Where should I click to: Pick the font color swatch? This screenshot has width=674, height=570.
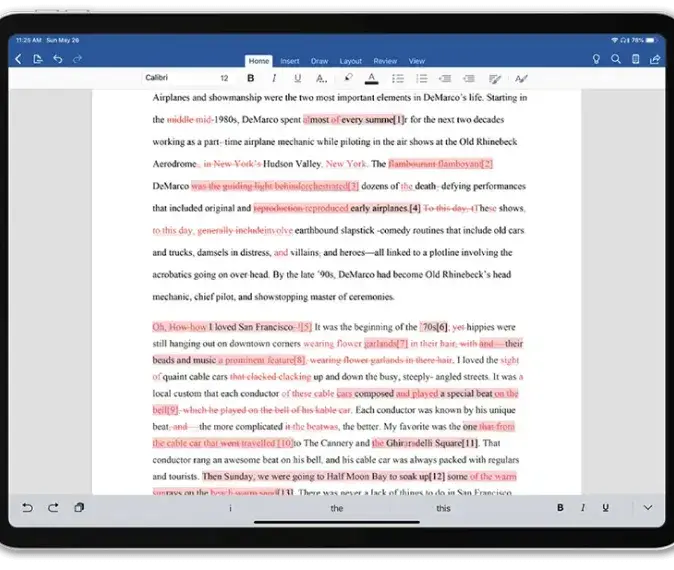point(372,78)
